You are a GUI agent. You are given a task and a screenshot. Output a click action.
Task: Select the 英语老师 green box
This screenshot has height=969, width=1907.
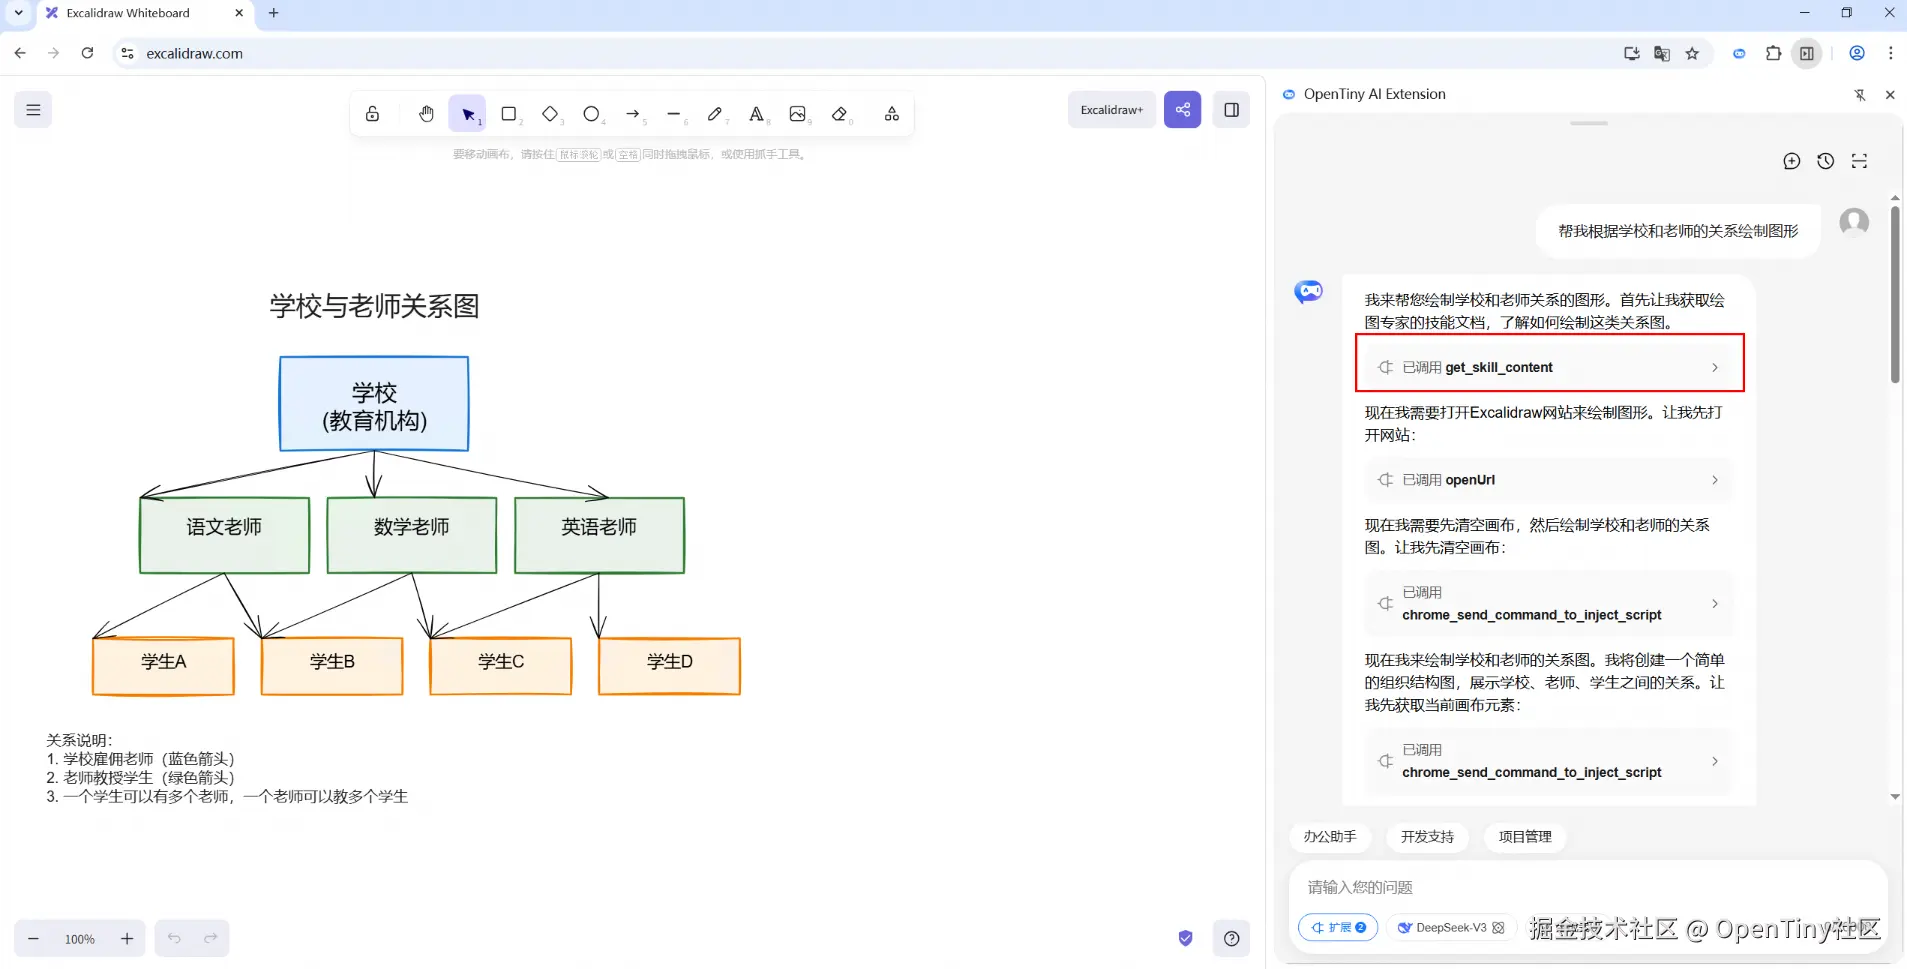599,535
